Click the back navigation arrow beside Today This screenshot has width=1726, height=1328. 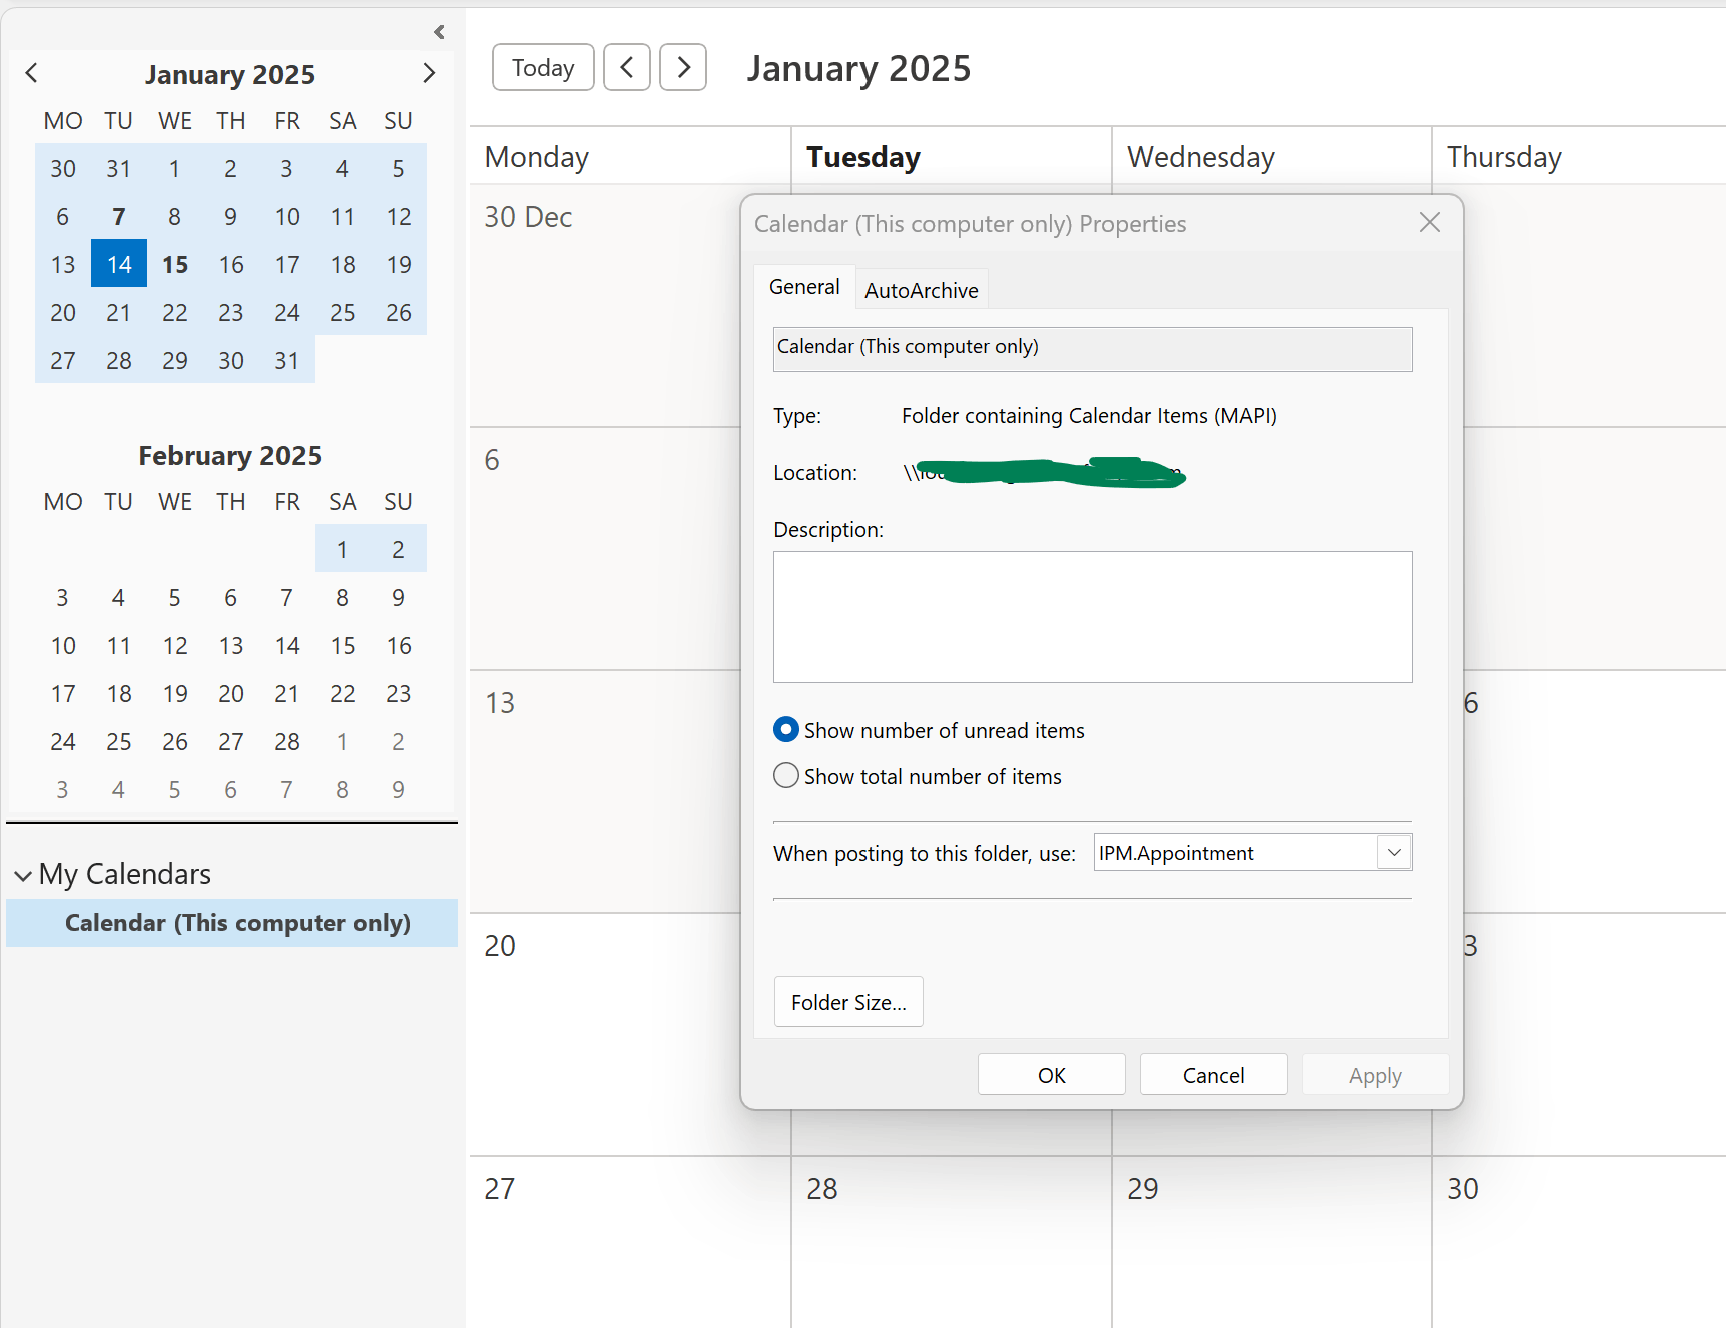click(x=627, y=67)
